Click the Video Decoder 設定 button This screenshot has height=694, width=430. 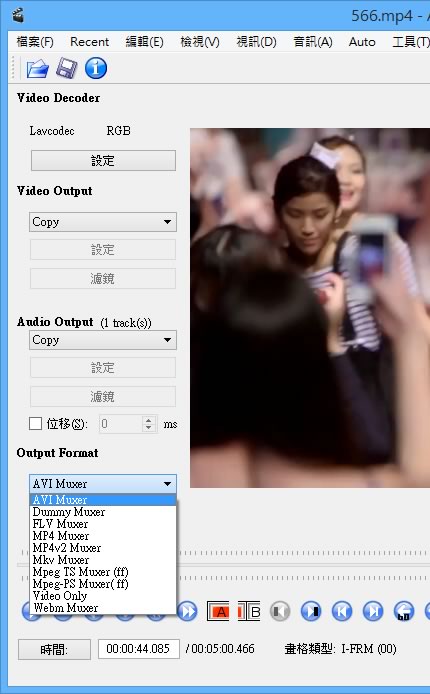[103, 160]
